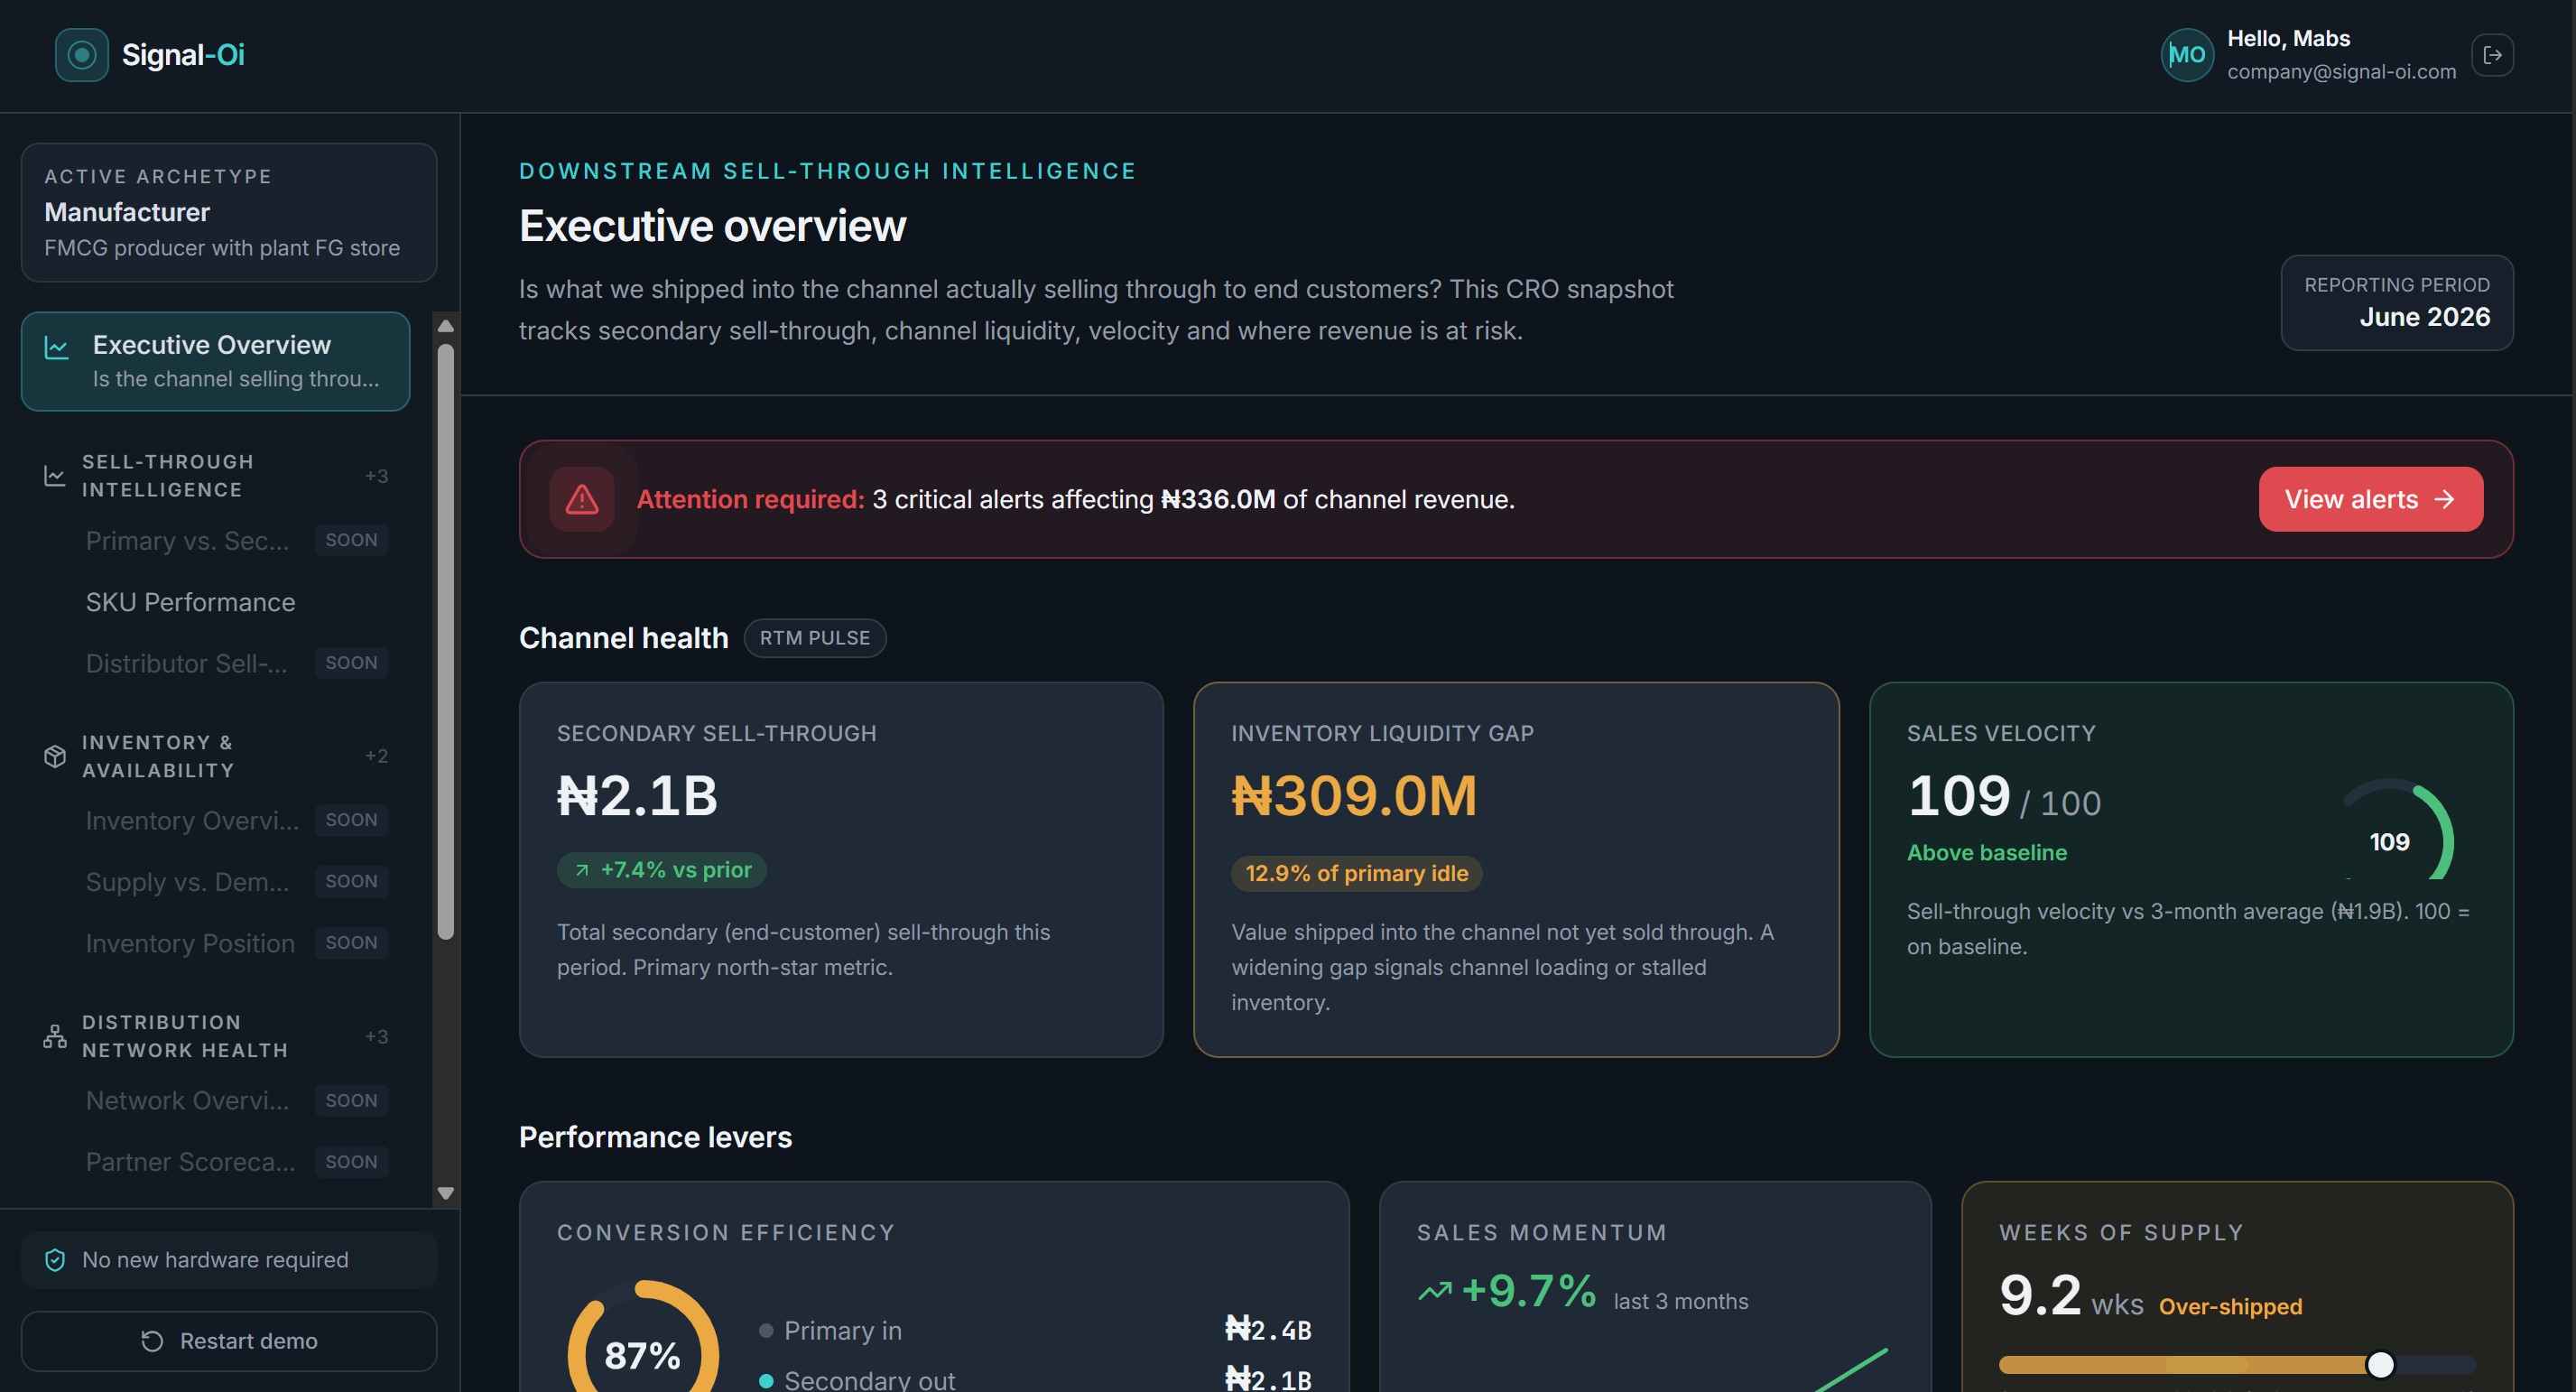Expand the Distribution Network Health section

click(215, 1036)
